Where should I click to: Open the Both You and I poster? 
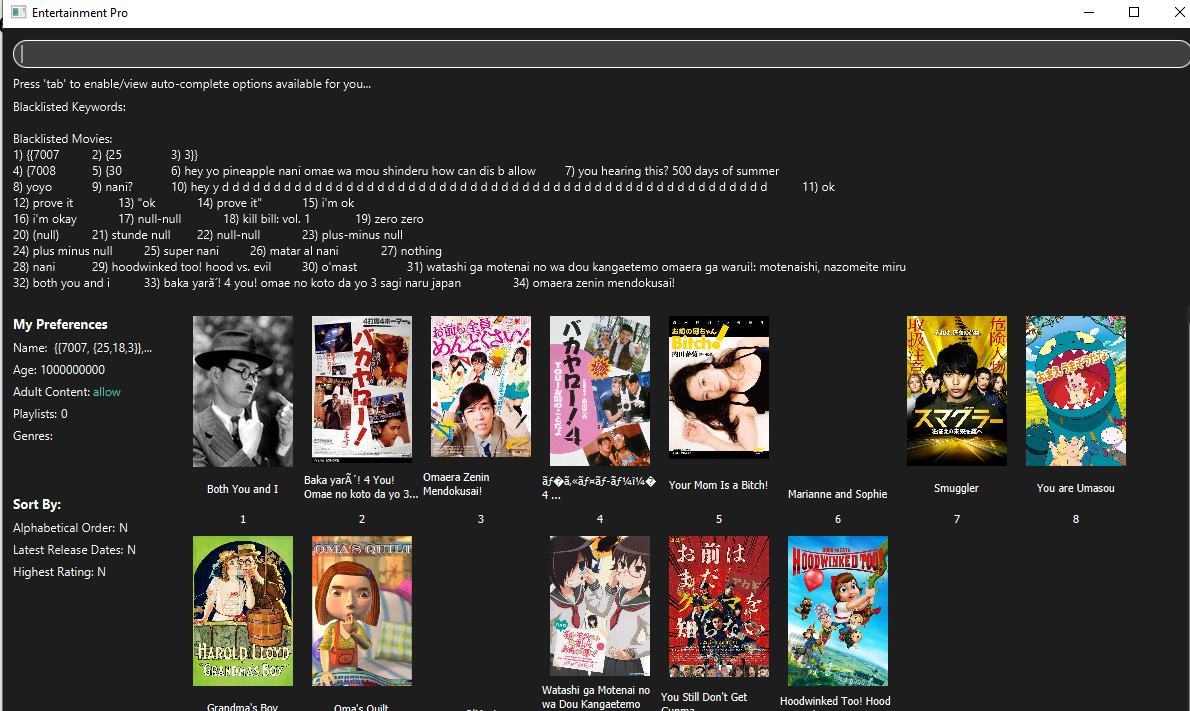coord(243,391)
